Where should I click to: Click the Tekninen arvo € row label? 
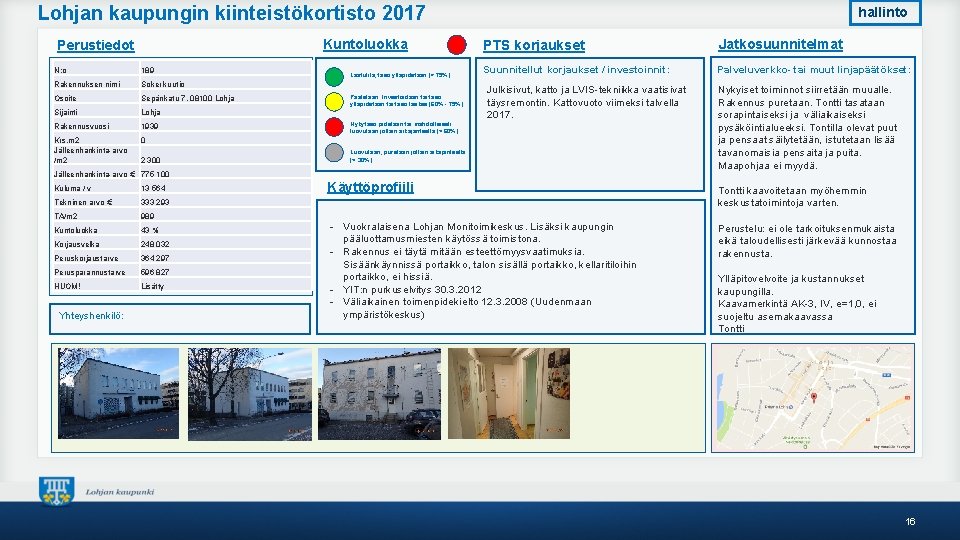click(x=83, y=202)
